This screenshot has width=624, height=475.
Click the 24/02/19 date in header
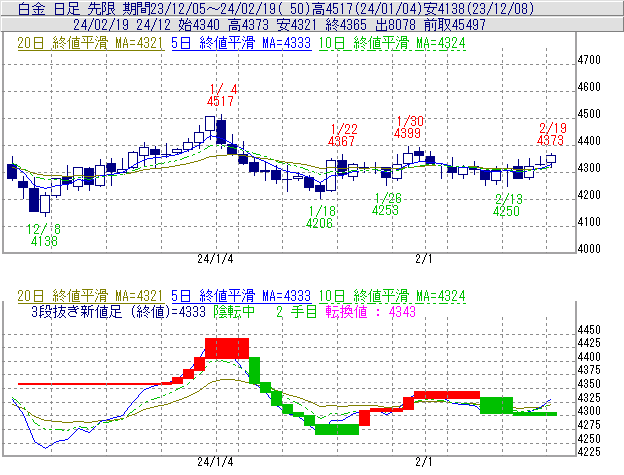tap(101, 25)
